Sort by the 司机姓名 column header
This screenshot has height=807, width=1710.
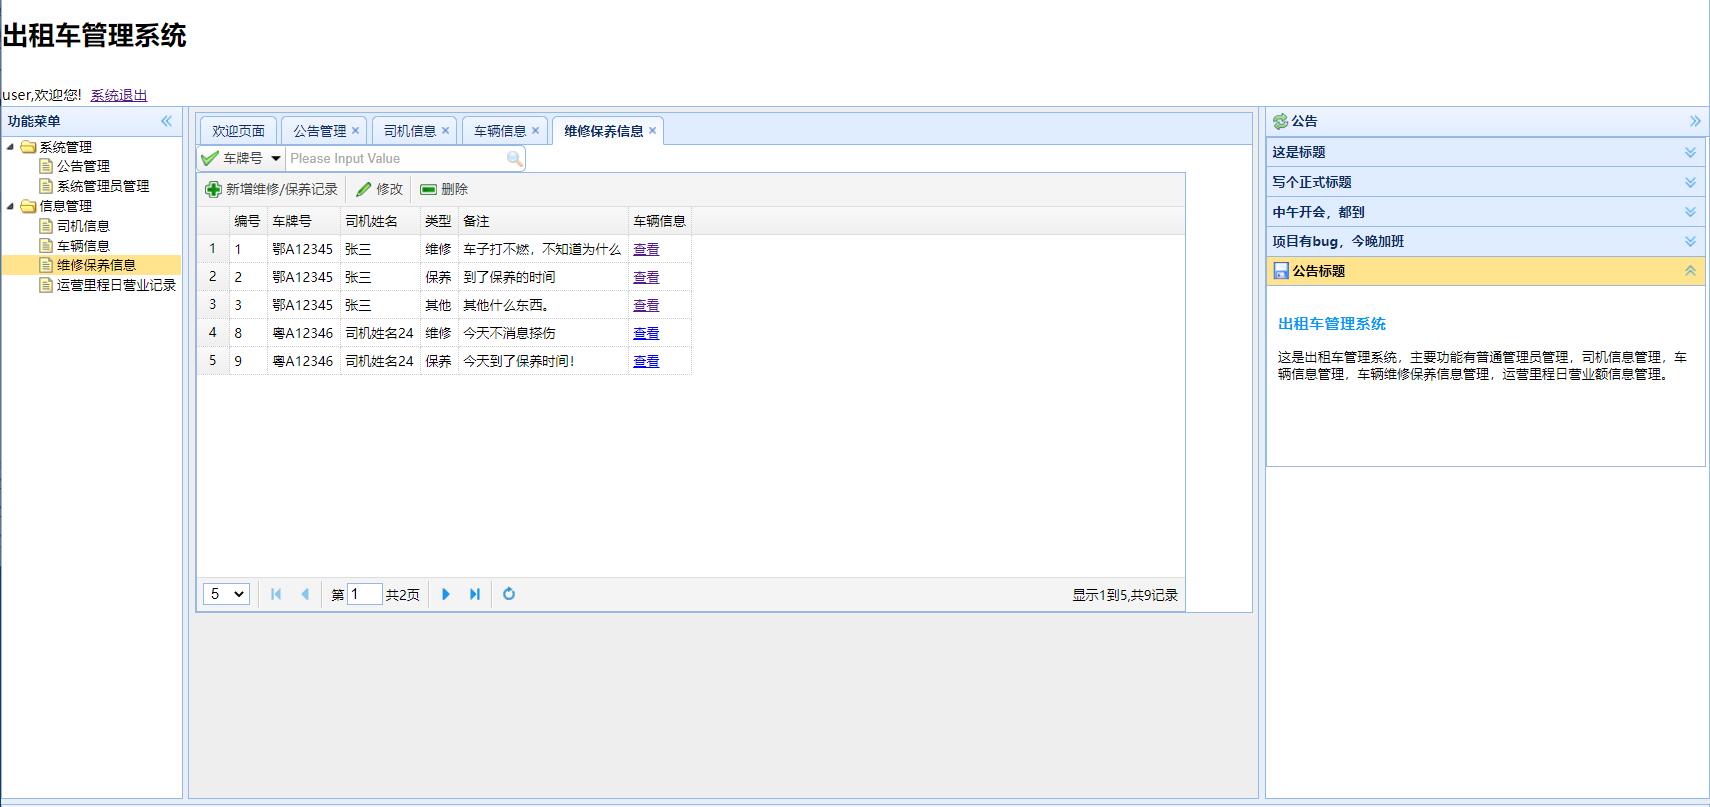pyautogui.click(x=380, y=221)
